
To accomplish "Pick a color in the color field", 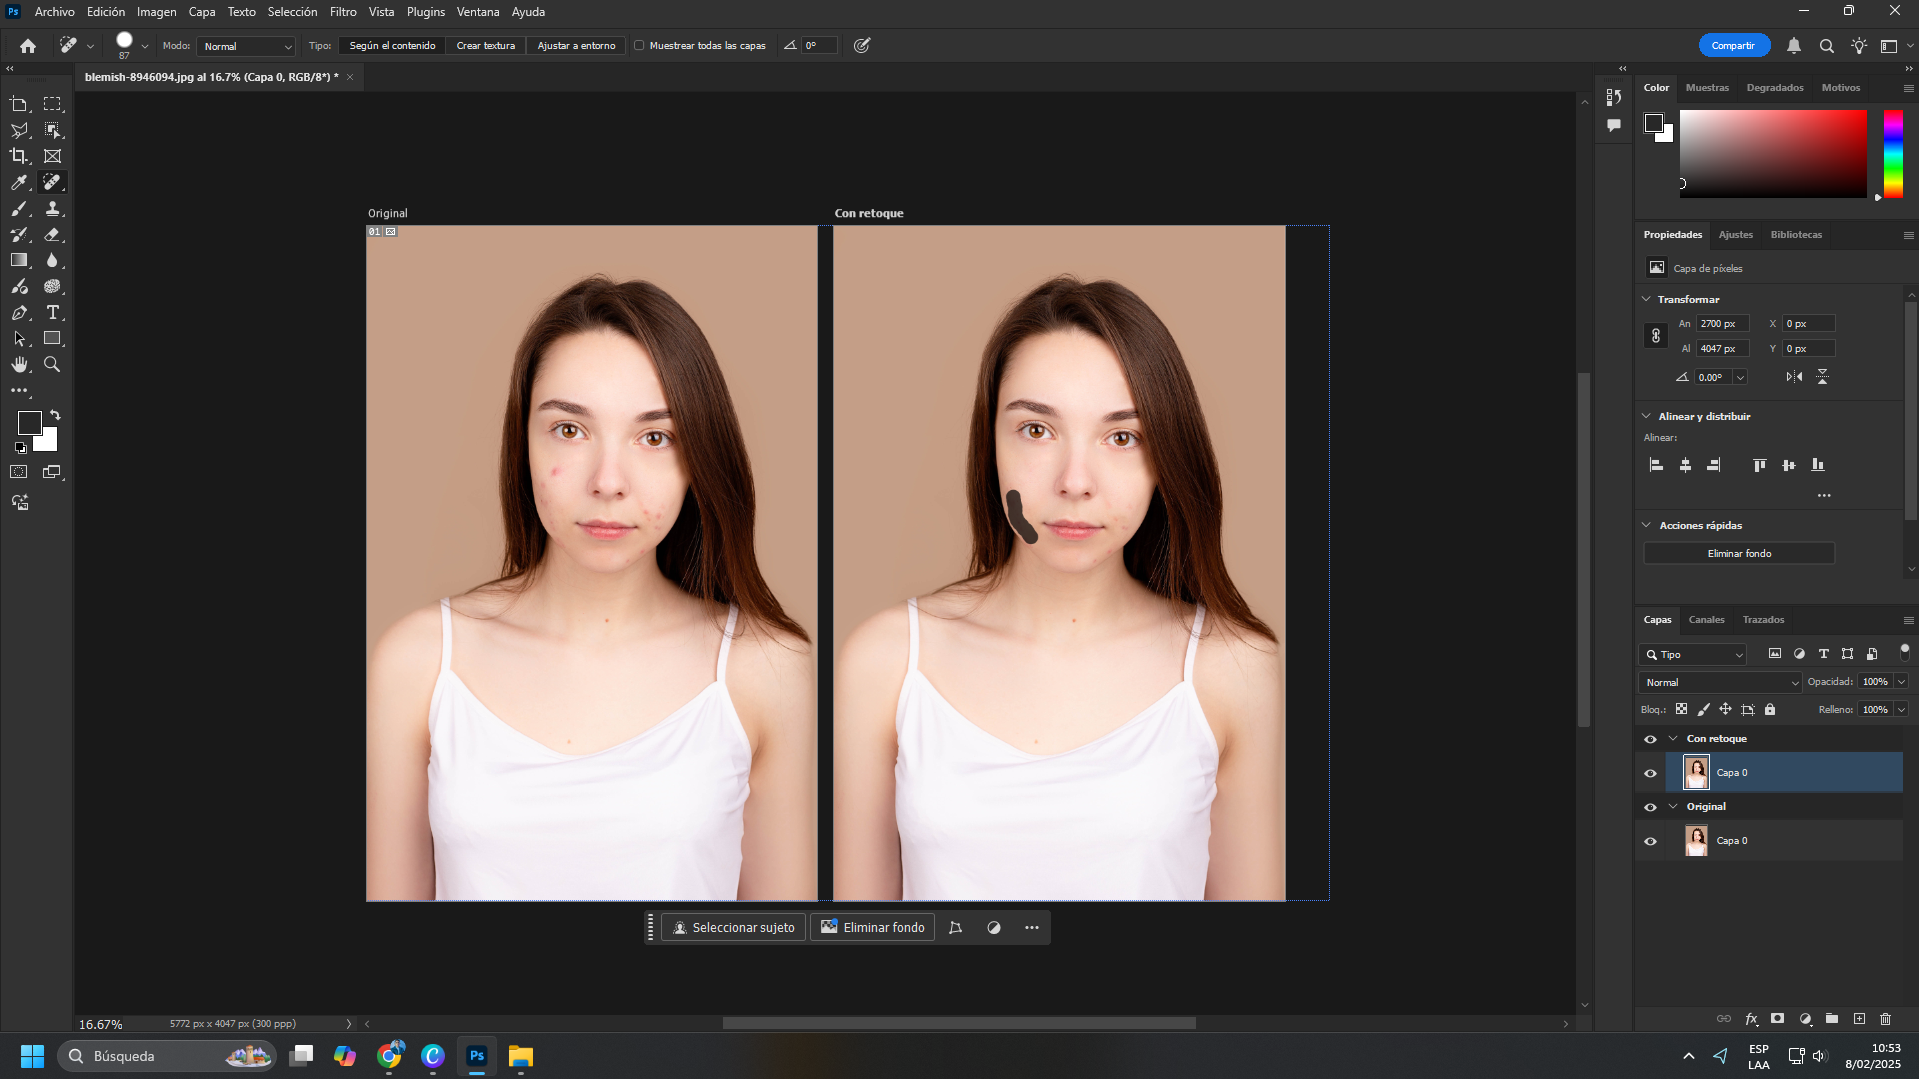I will (x=1773, y=153).
